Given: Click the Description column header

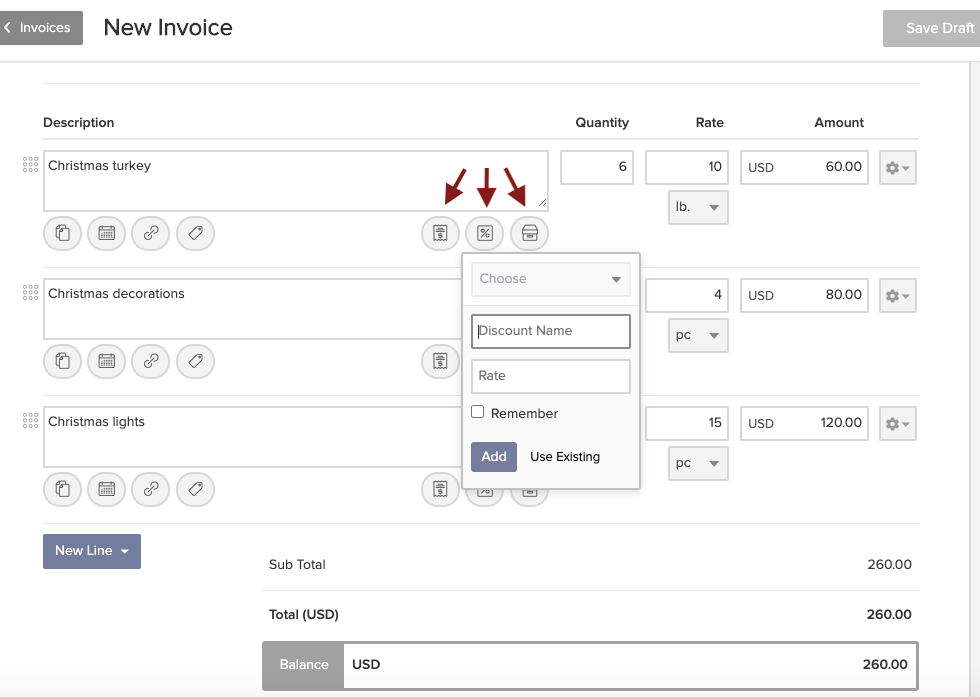Looking at the screenshot, I should pyautogui.click(x=79, y=123).
